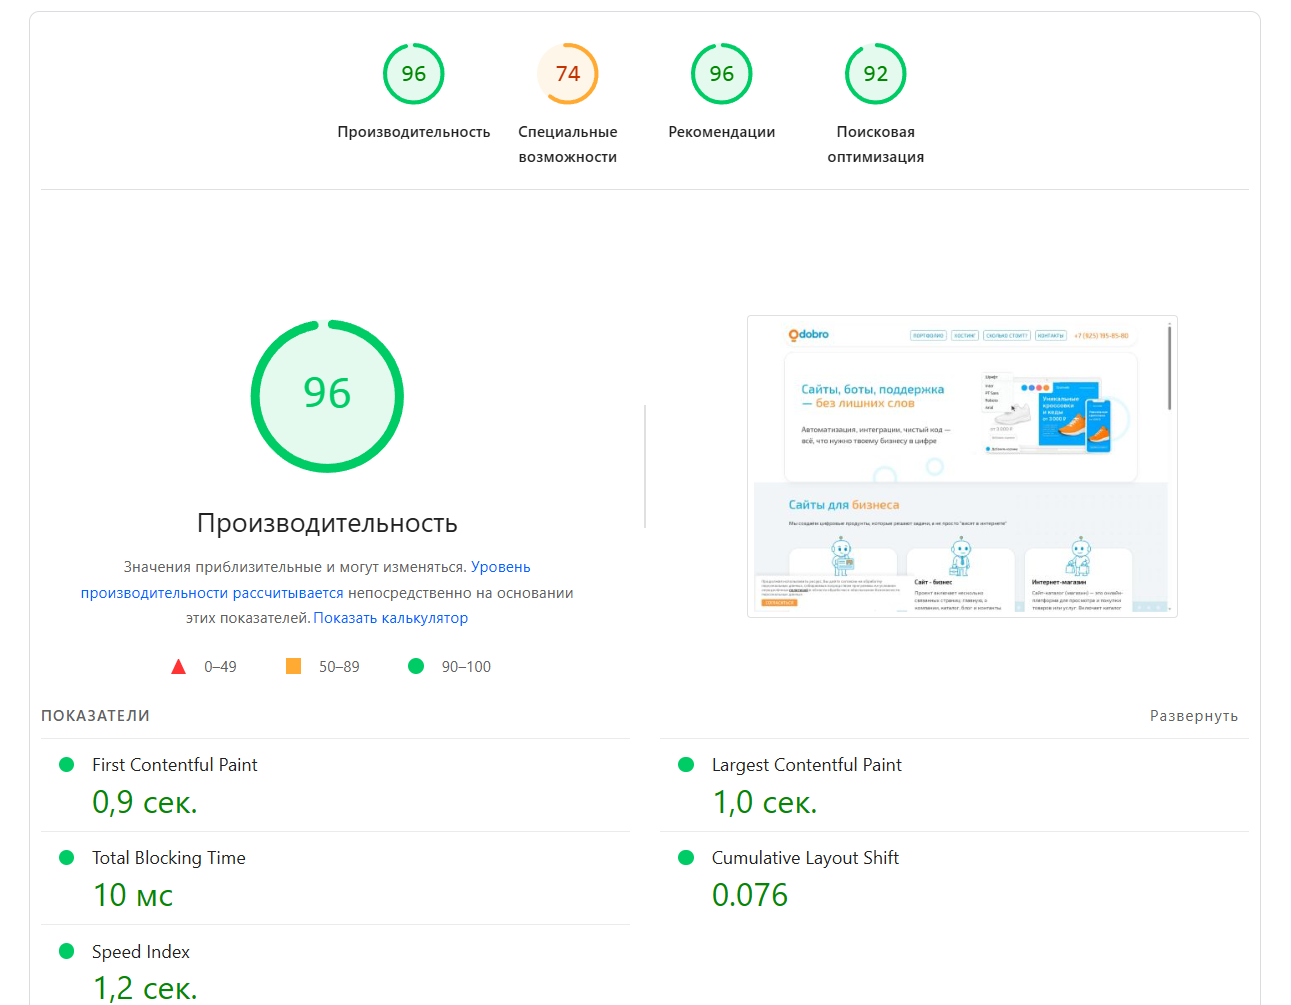Screen dimensions: 1291x1005
Task: Expand the Total Blocking Time metric
Action: [168, 858]
